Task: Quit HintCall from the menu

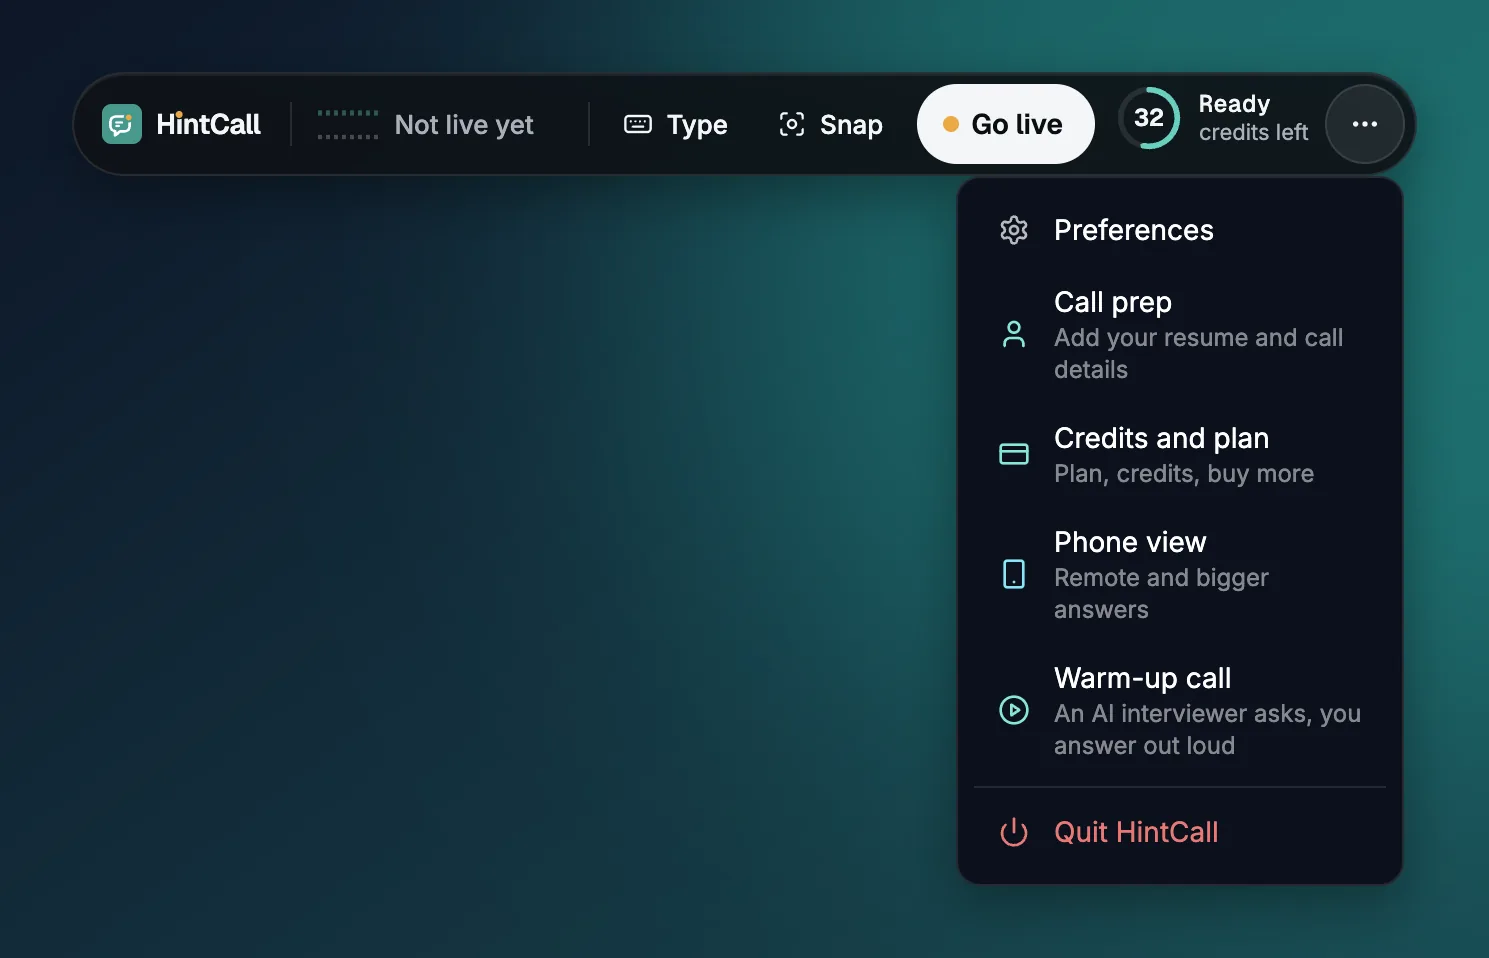Action: [x=1180, y=832]
